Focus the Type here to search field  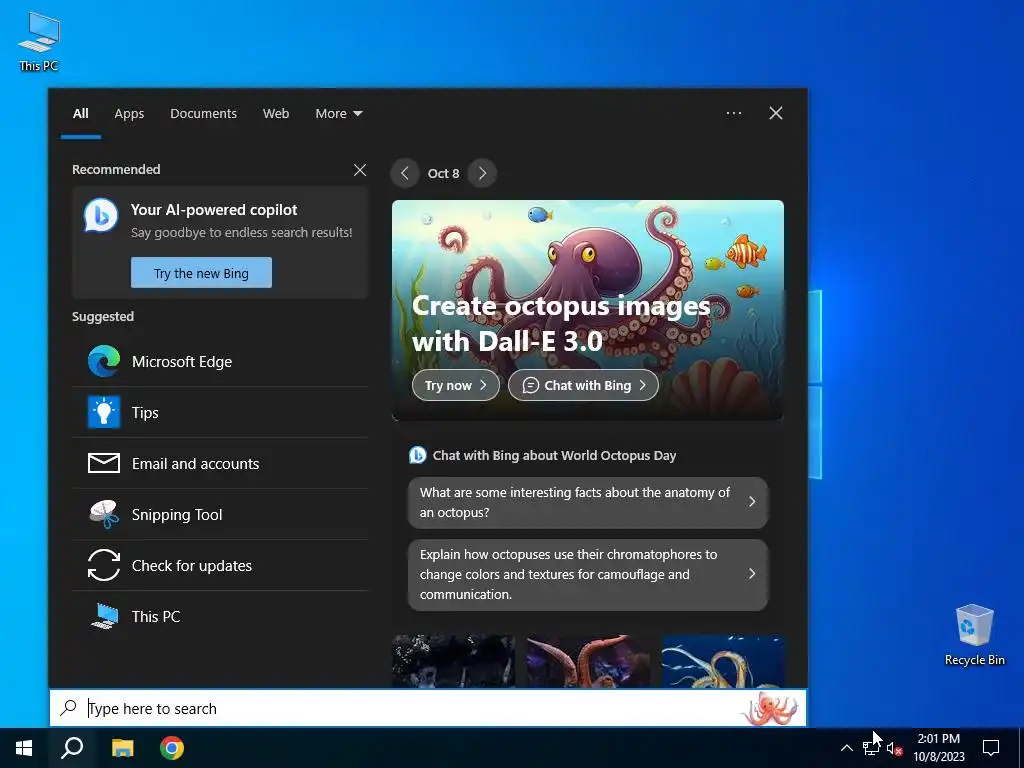pos(428,708)
